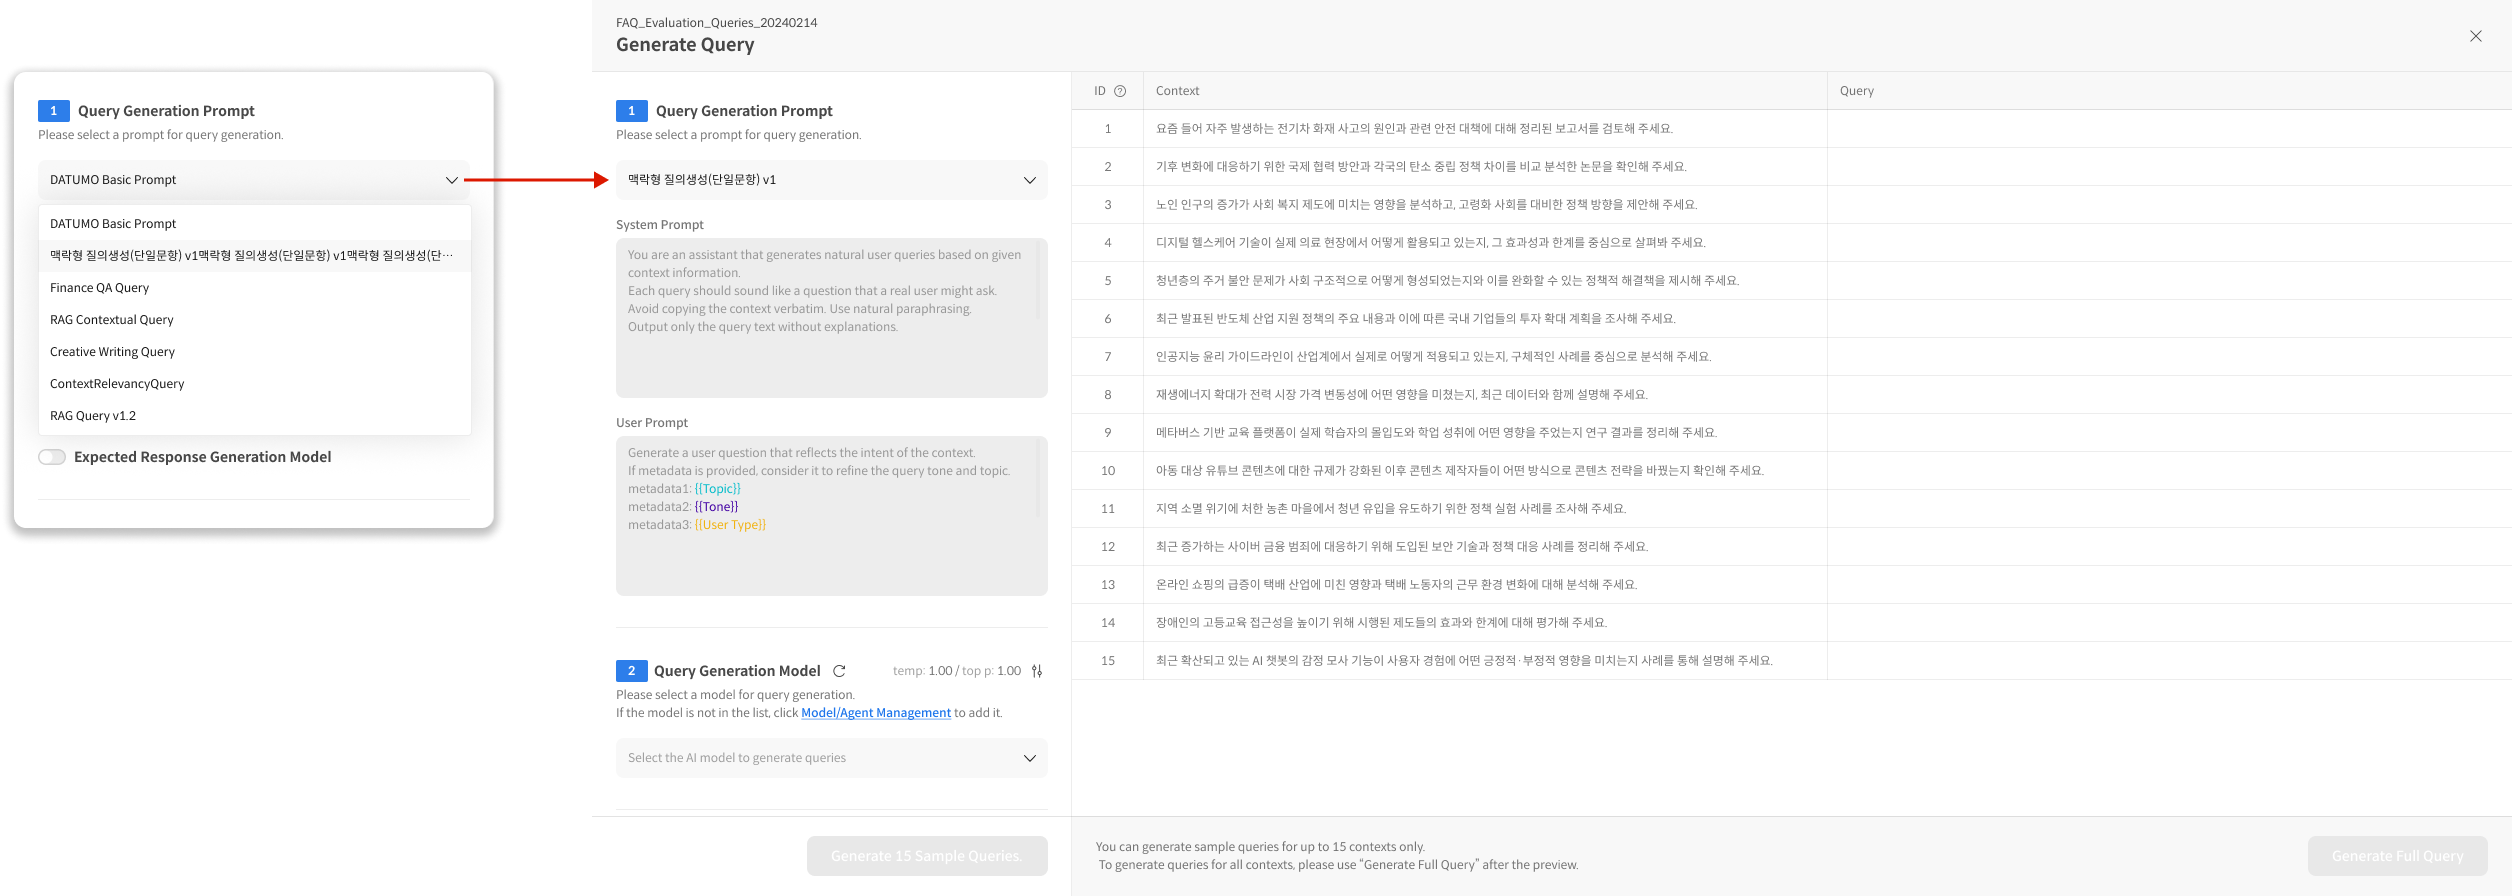The height and width of the screenshot is (896, 2512).
Task: Click the refresh icon beside Query Generation Model
Action: (x=839, y=671)
